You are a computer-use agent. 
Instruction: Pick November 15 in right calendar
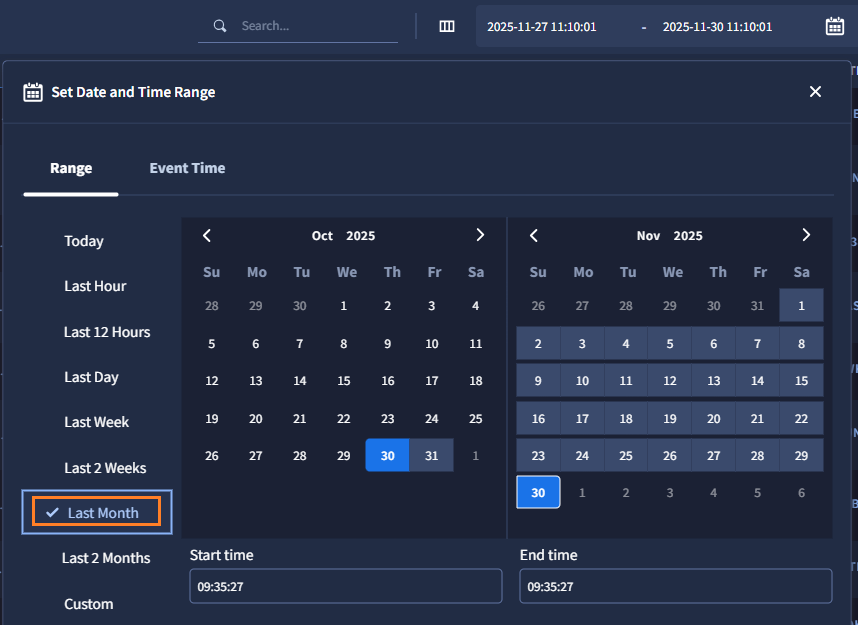coord(801,381)
